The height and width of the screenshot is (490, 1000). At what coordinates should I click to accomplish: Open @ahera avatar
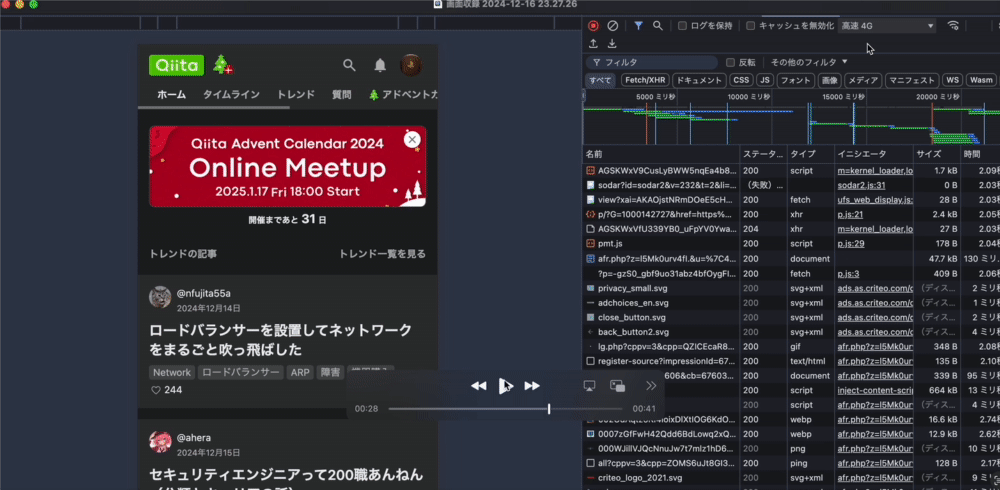(x=160, y=442)
